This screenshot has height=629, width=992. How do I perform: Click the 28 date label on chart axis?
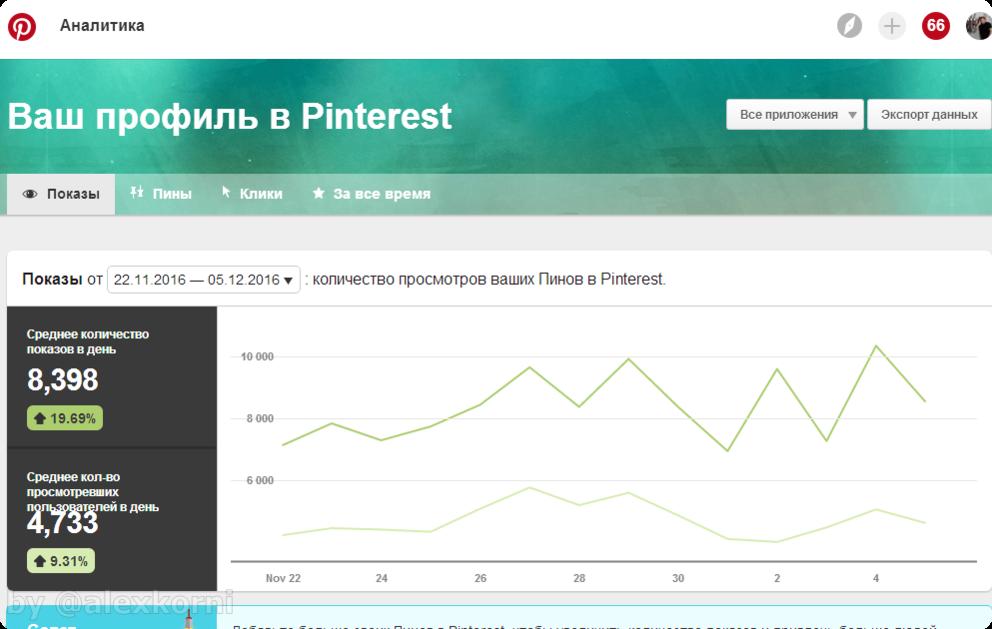(x=579, y=578)
